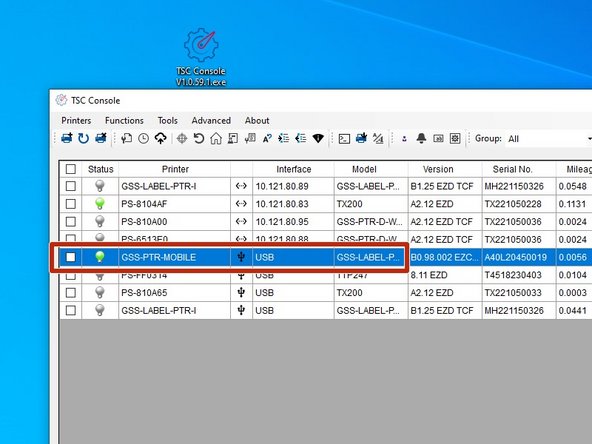Open the Tools menu
This screenshot has height=444, width=592.
(x=168, y=120)
